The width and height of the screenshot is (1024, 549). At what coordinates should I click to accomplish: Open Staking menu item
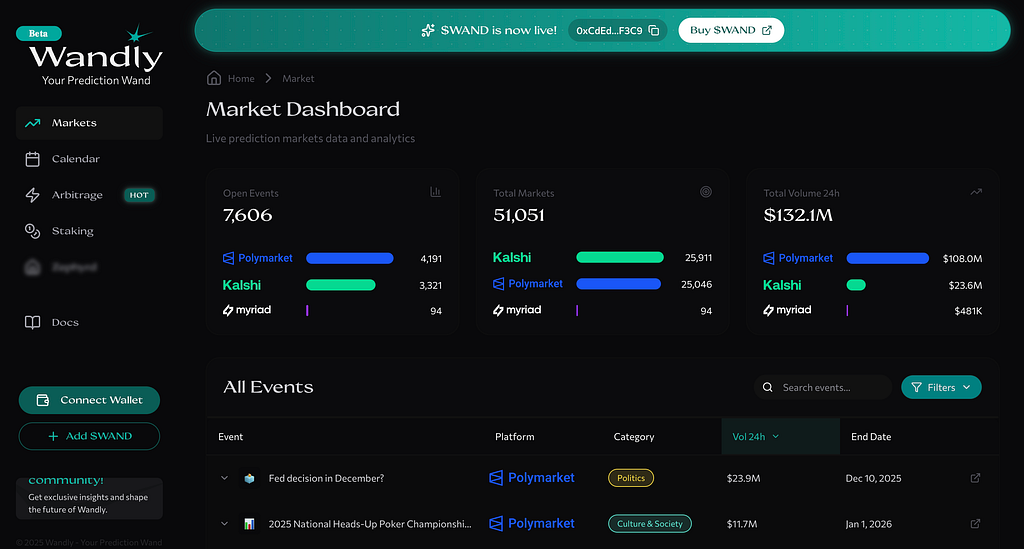pos(89,231)
